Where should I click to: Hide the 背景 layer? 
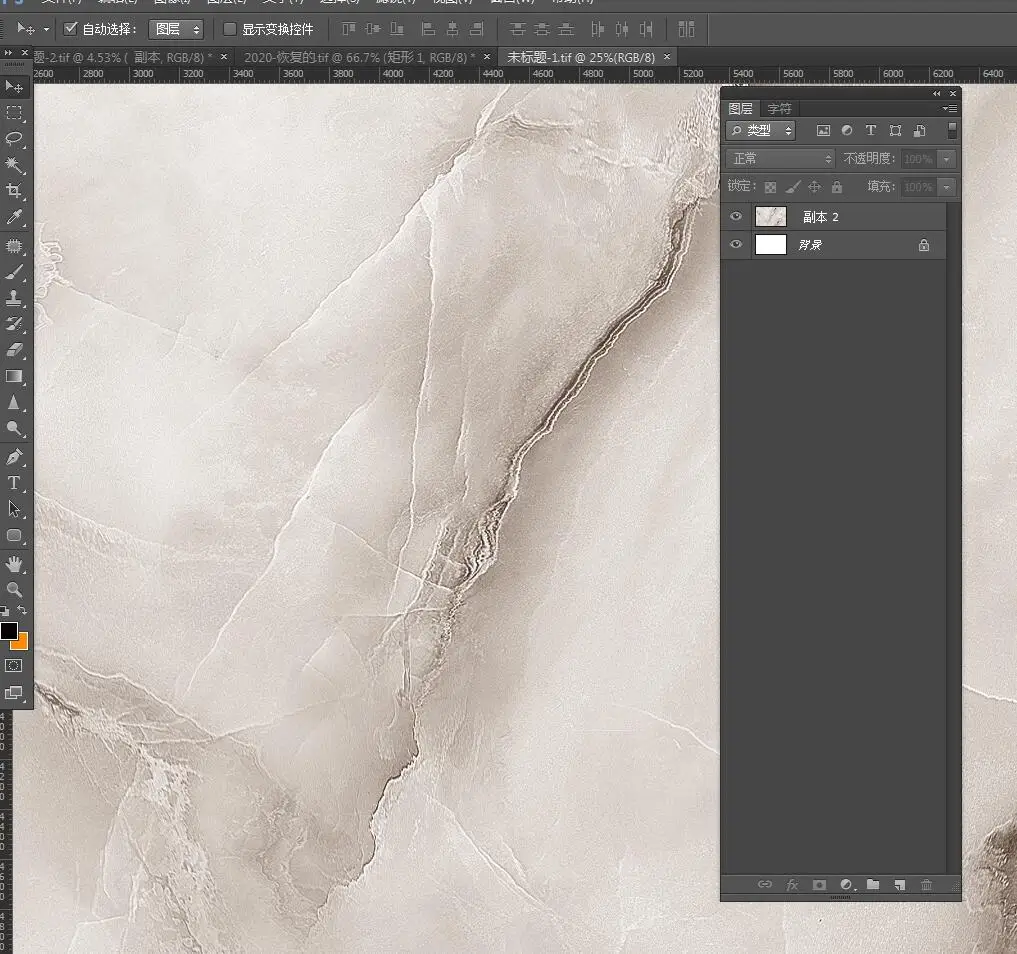click(737, 245)
